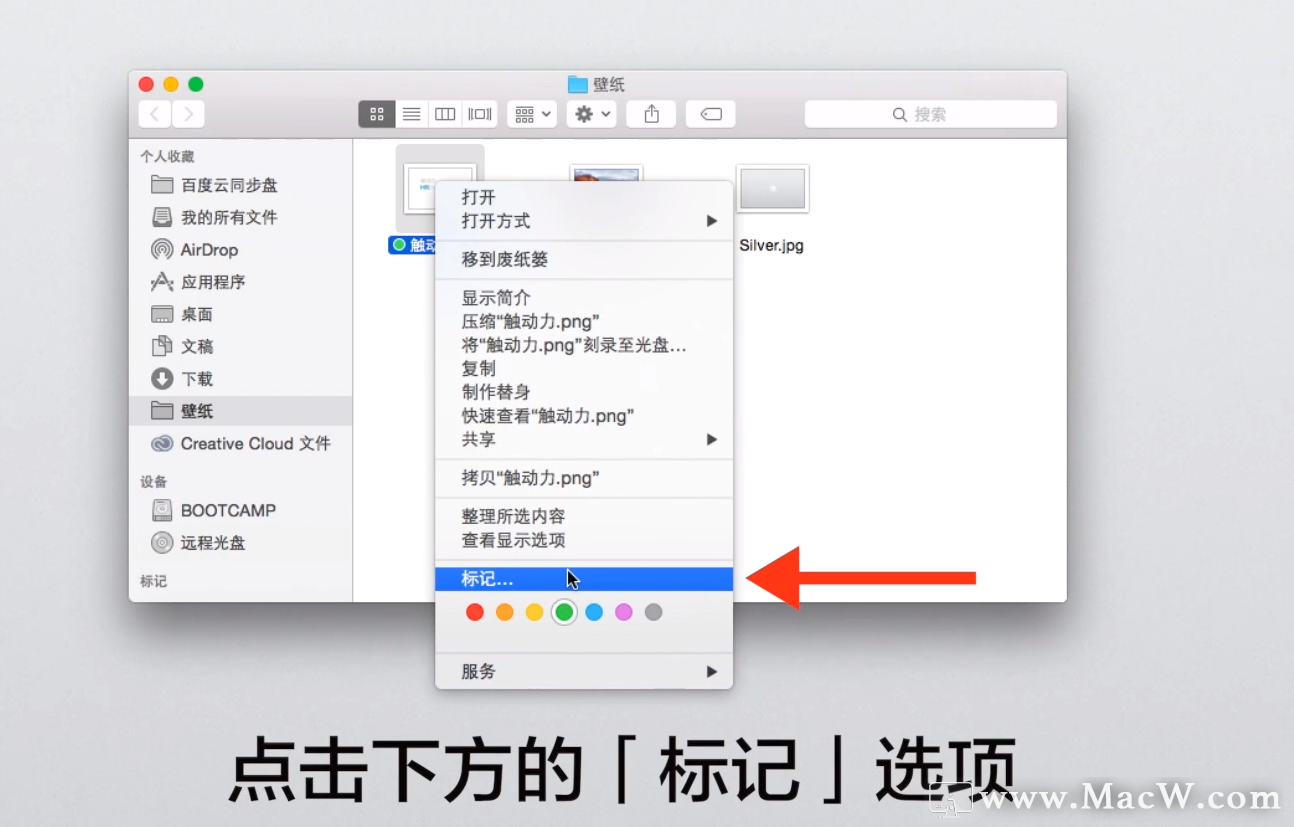Apply the orange tag color

[505, 612]
